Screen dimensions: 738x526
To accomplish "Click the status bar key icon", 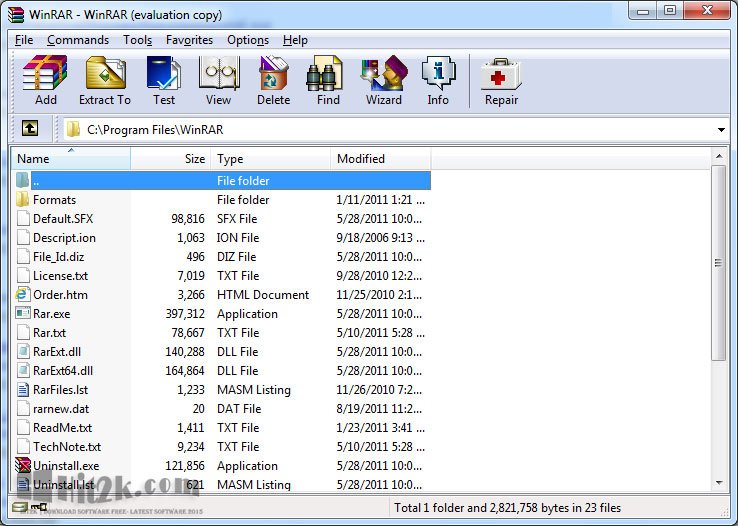I will click(x=40, y=507).
